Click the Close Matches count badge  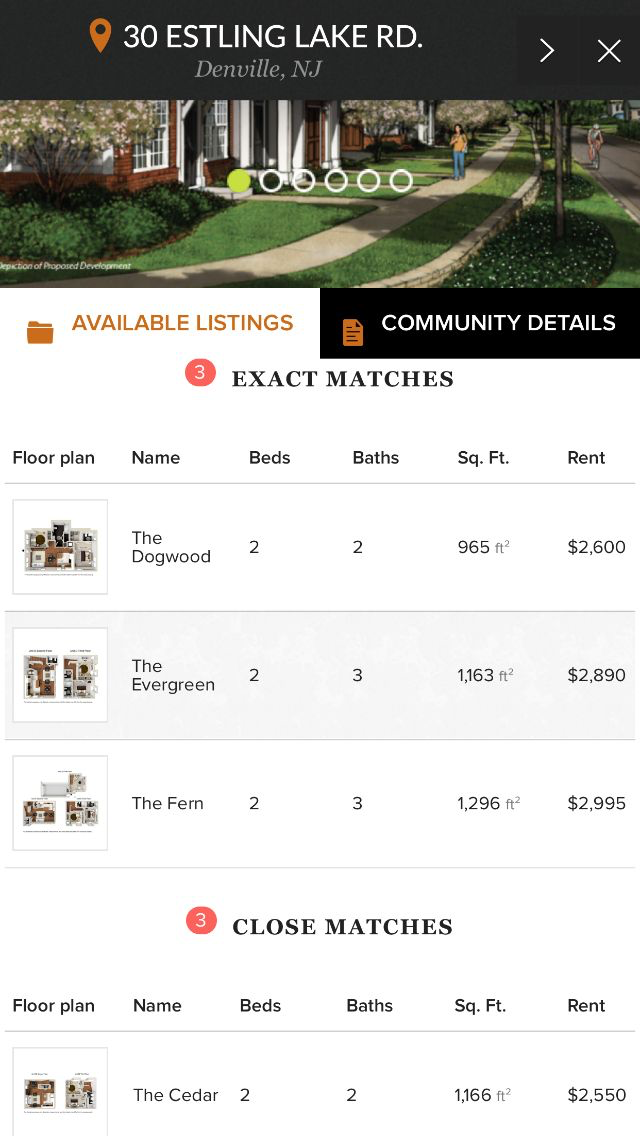tap(200, 920)
